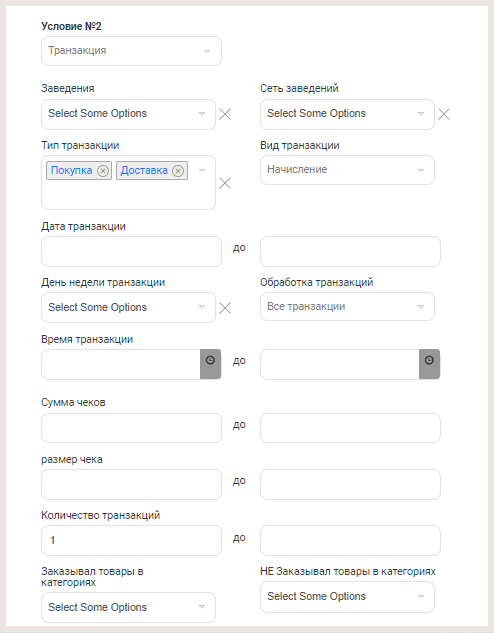The image size is (494, 633).
Task: Click the Дата транзакции end date field
Action: pyautogui.click(x=350, y=252)
